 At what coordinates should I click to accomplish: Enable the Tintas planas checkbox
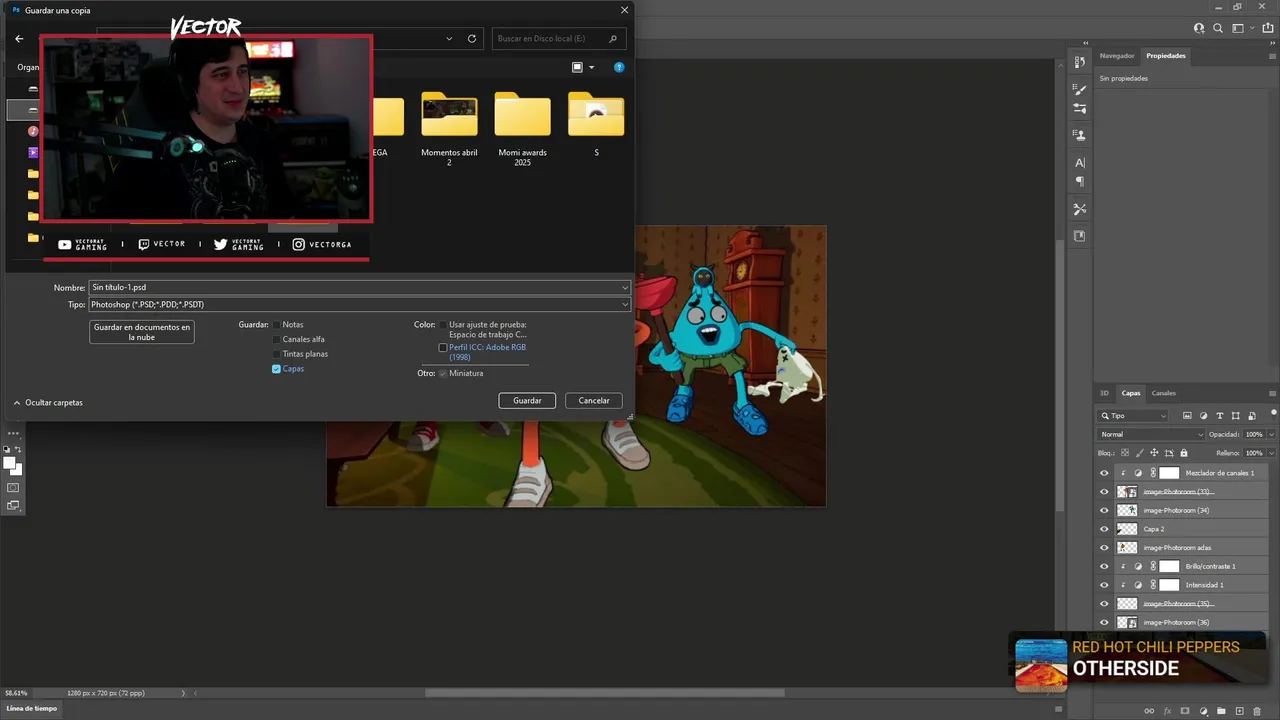[276, 354]
